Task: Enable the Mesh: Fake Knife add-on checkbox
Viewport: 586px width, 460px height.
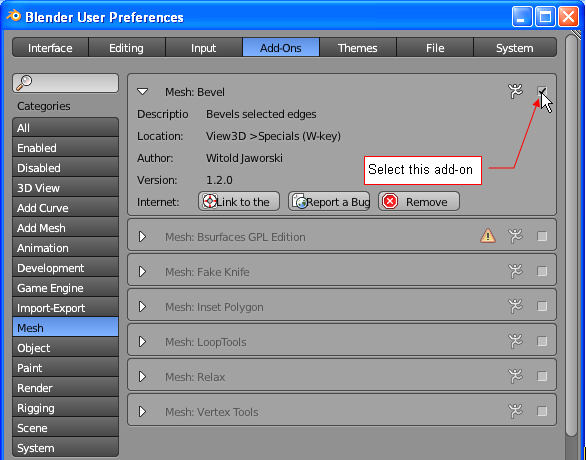Action: point(542,271)
